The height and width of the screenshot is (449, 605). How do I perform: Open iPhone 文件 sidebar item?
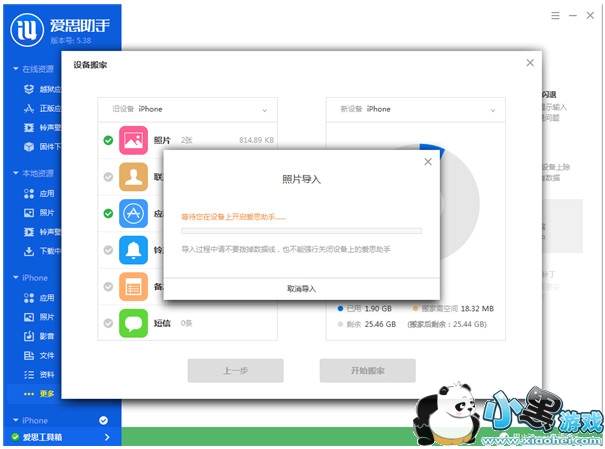pos(39,355)
